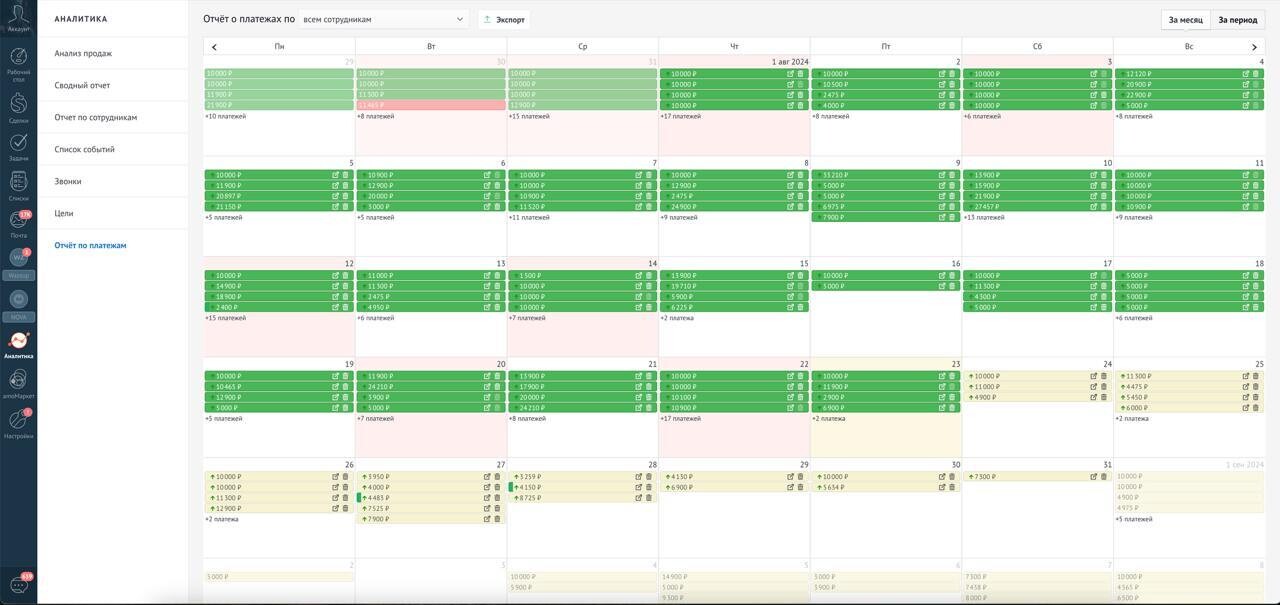The image size is (1280, 605).
Task: Switch to 'За месяц' view
Action: 1186,20
